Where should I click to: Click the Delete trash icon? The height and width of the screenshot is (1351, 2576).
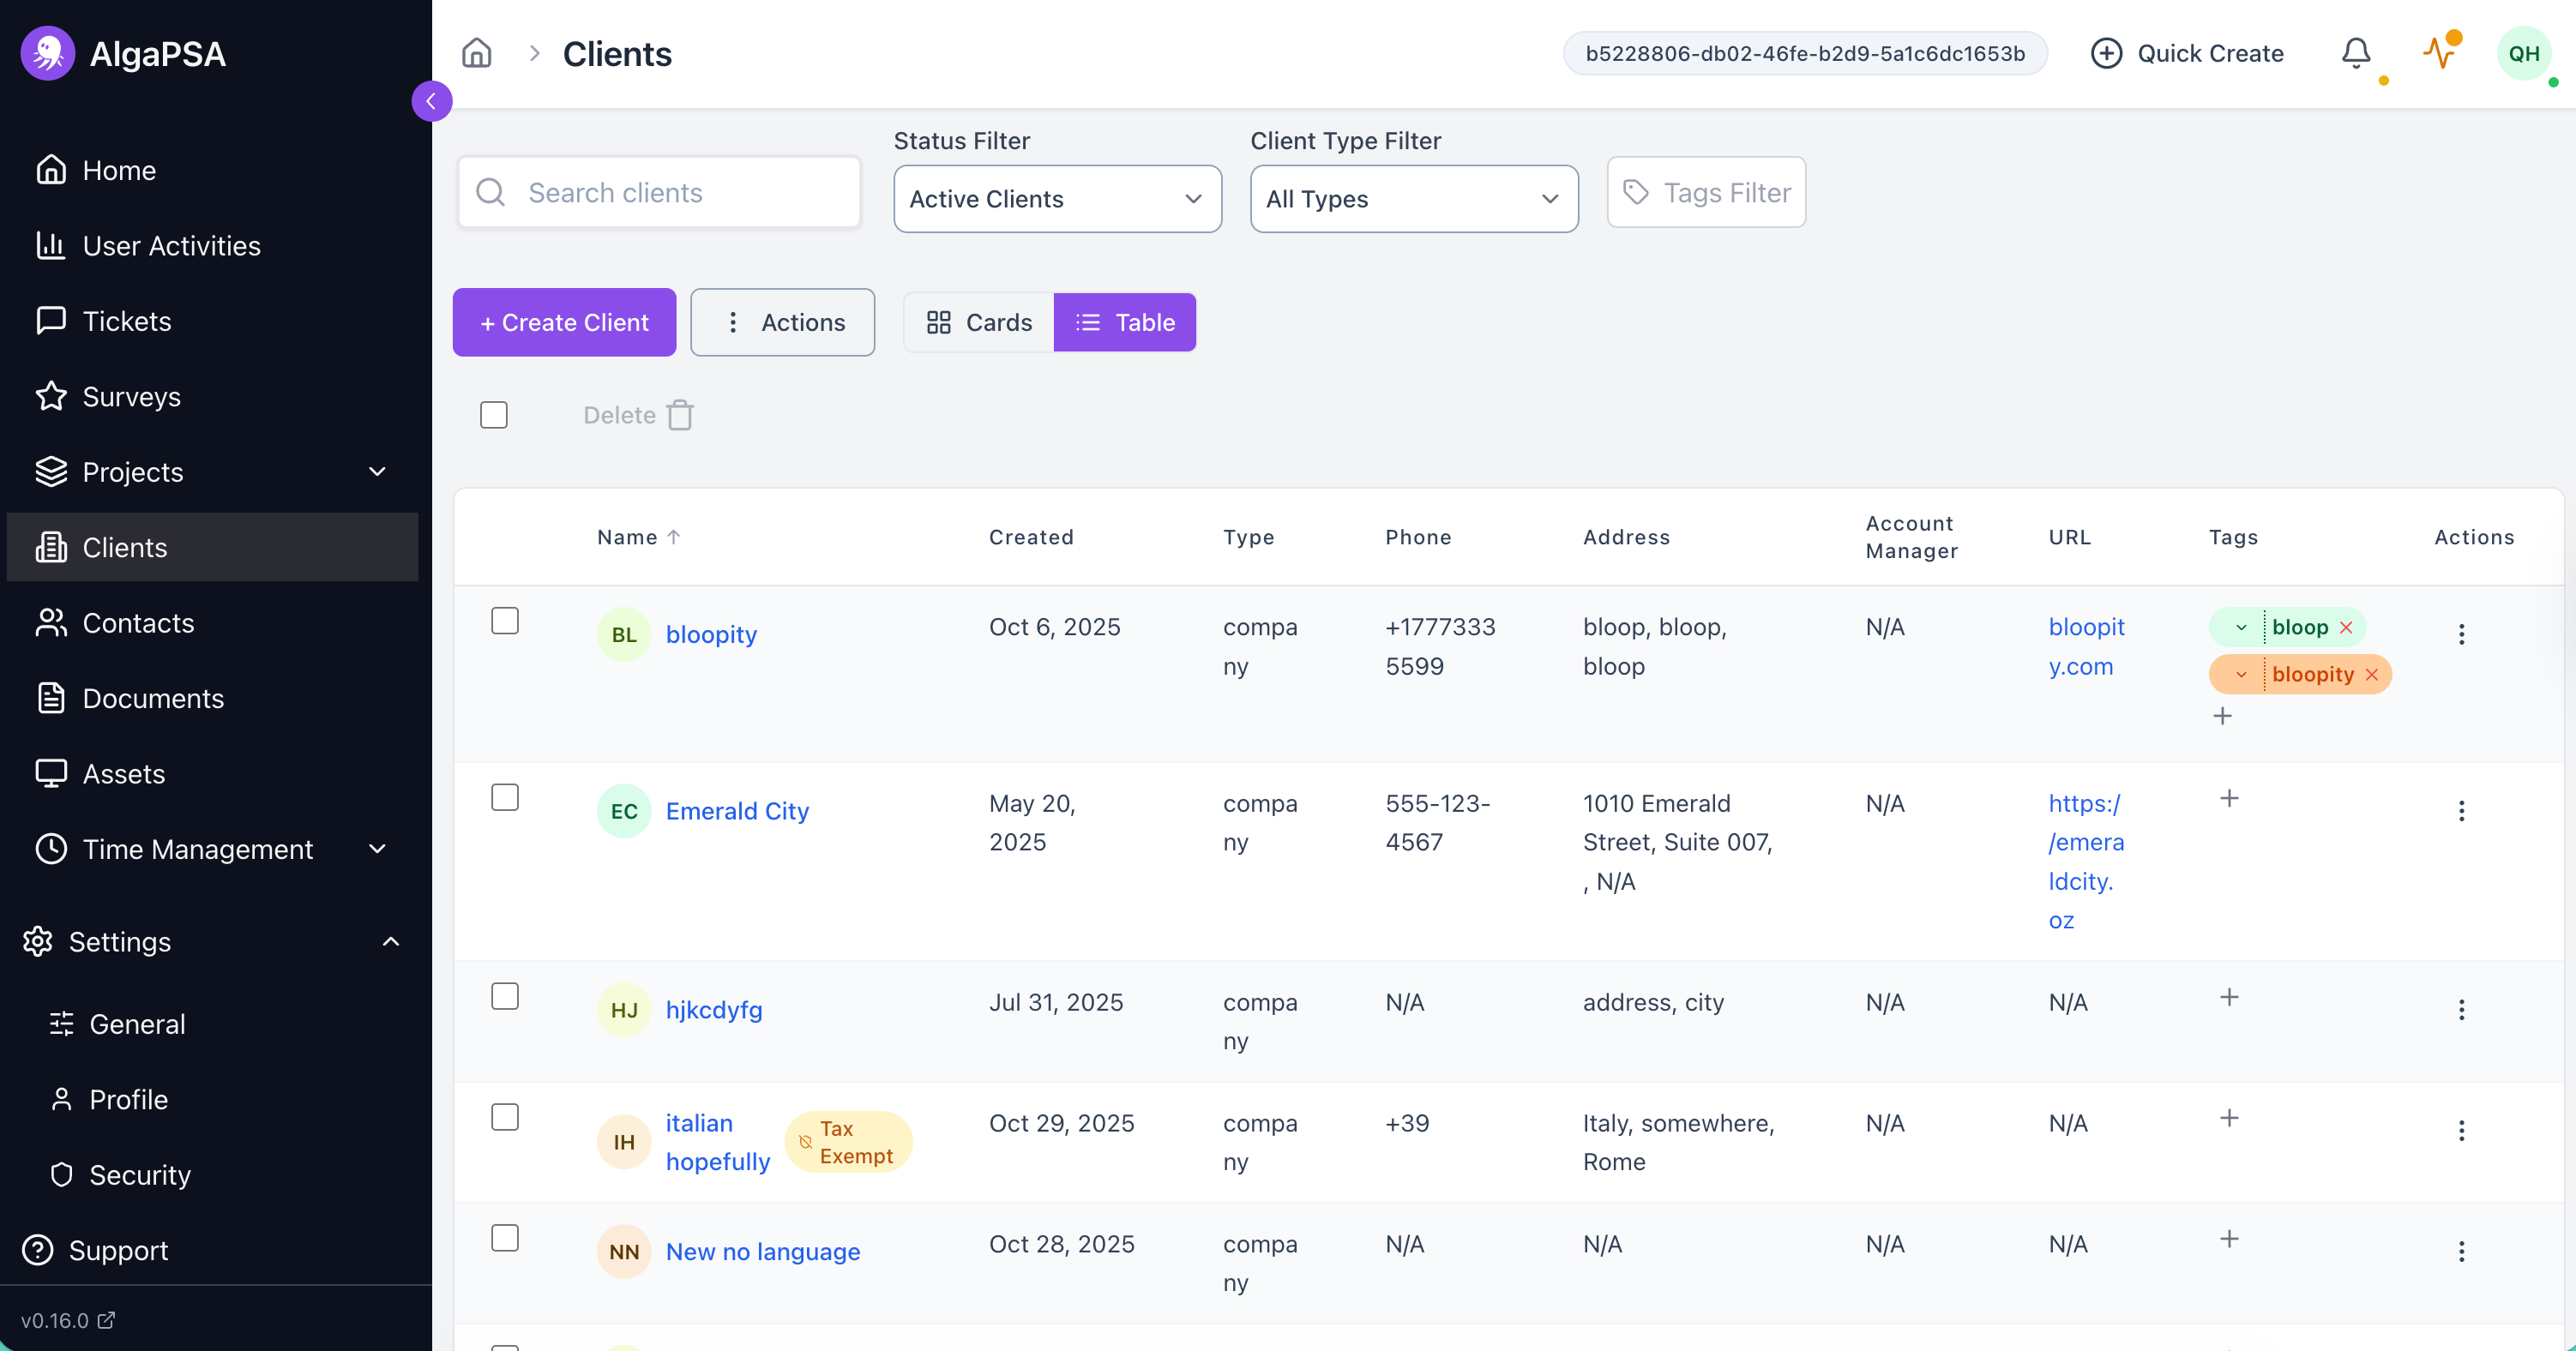click(x=680, y=415)
